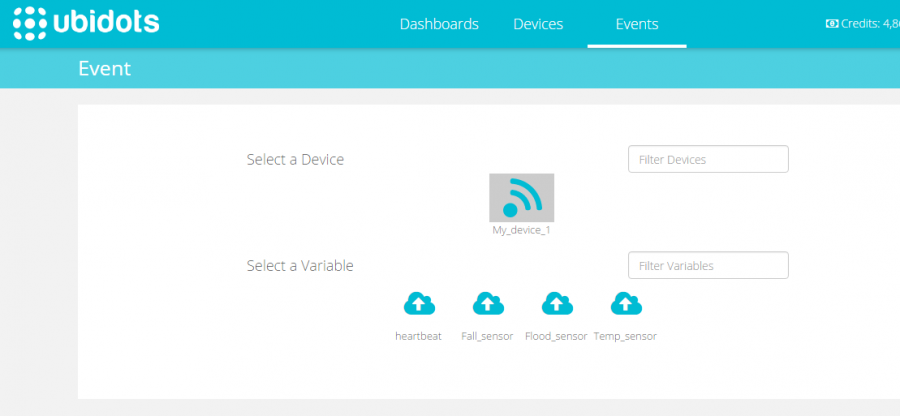Viewport: 900px width, 416px height.
Task: Click the Flood_sensor text label
Action: point(556,337)
